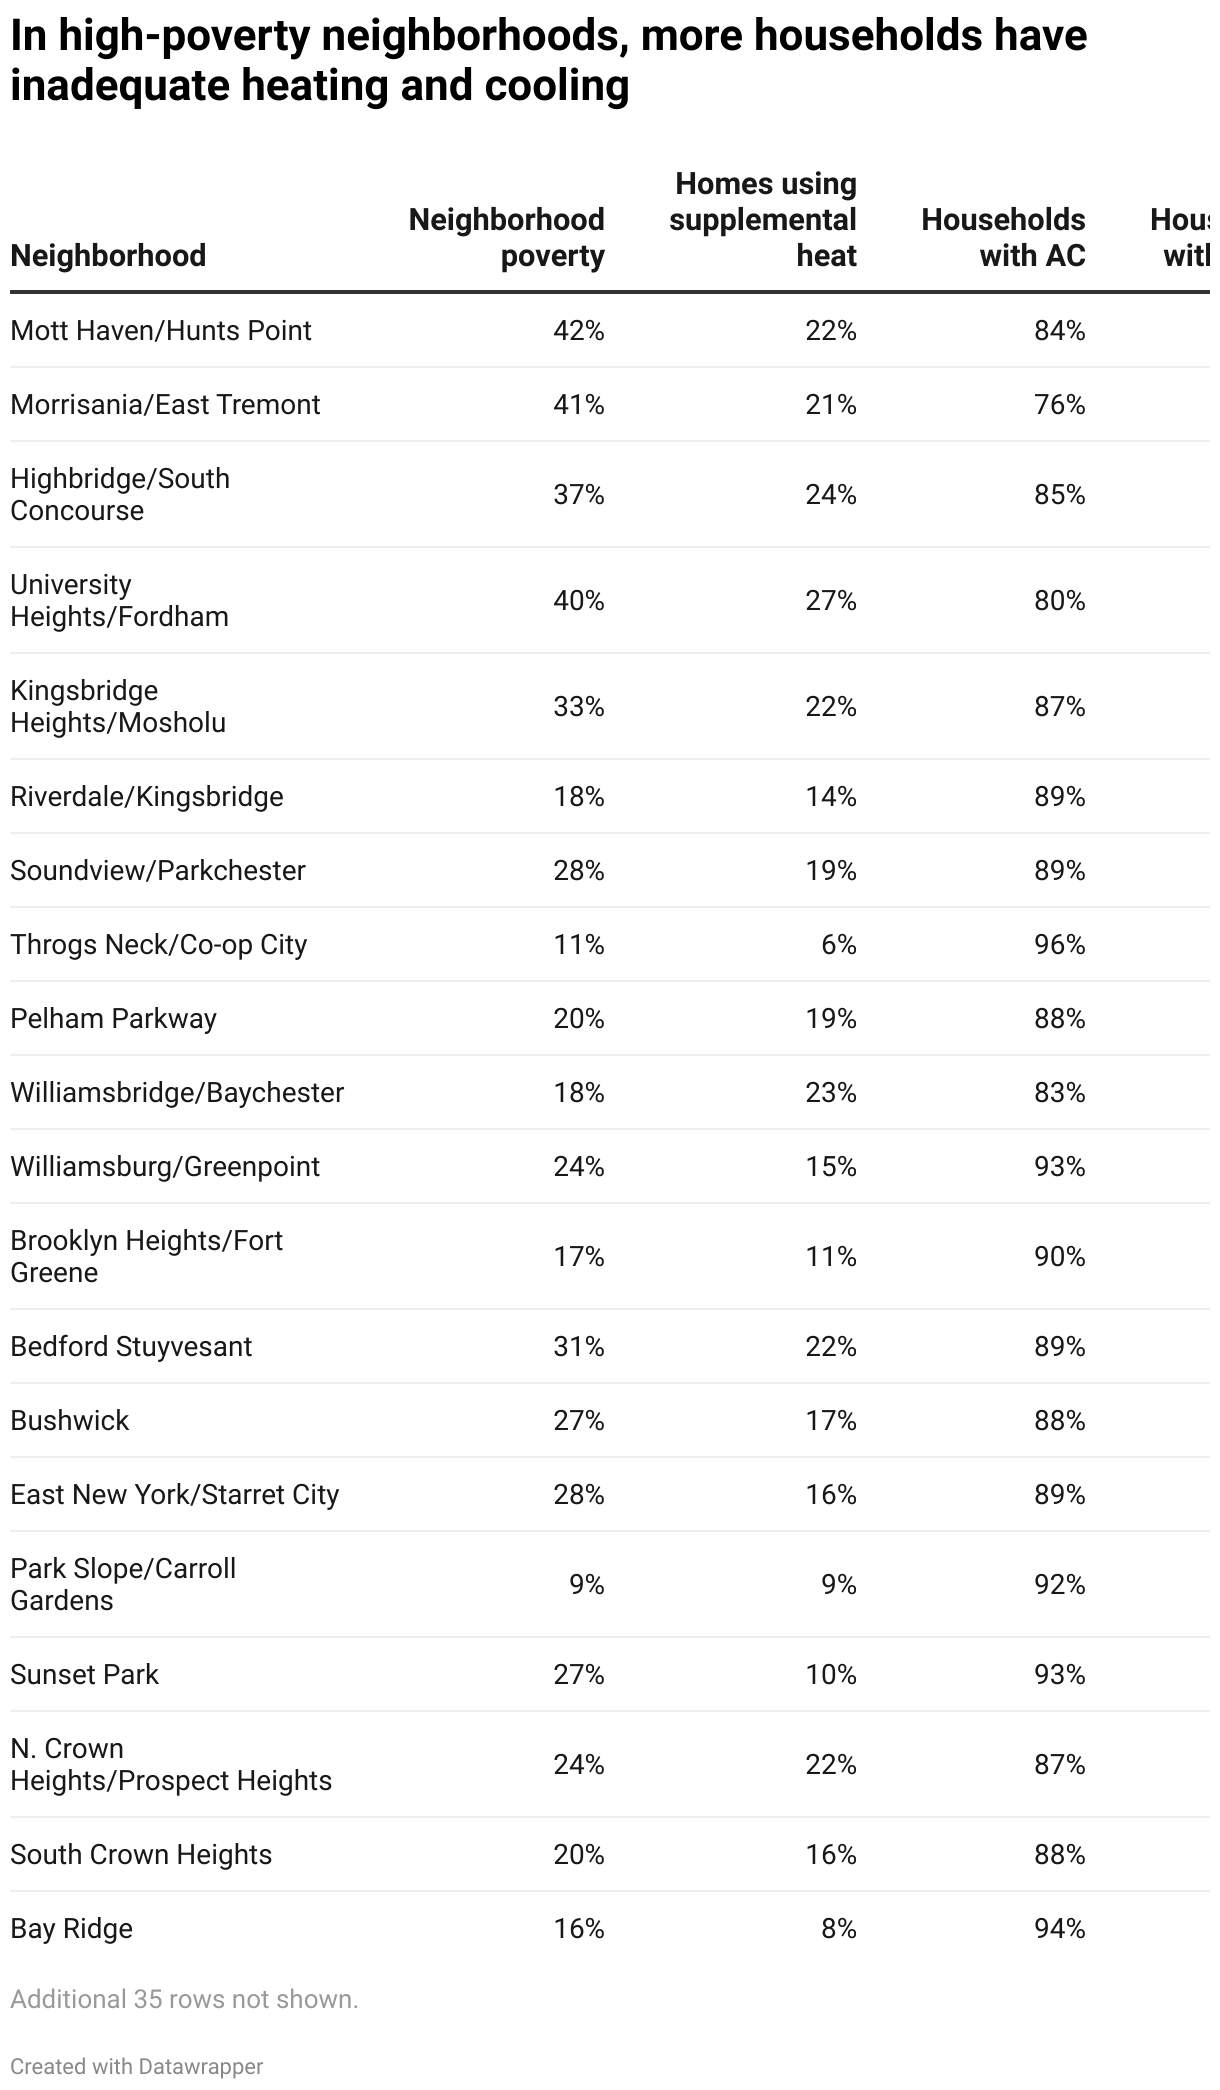This screenshot has width=1220, height=2090.
Task: Select the University Heights/Fordham row label
Action: coord(119,601)
